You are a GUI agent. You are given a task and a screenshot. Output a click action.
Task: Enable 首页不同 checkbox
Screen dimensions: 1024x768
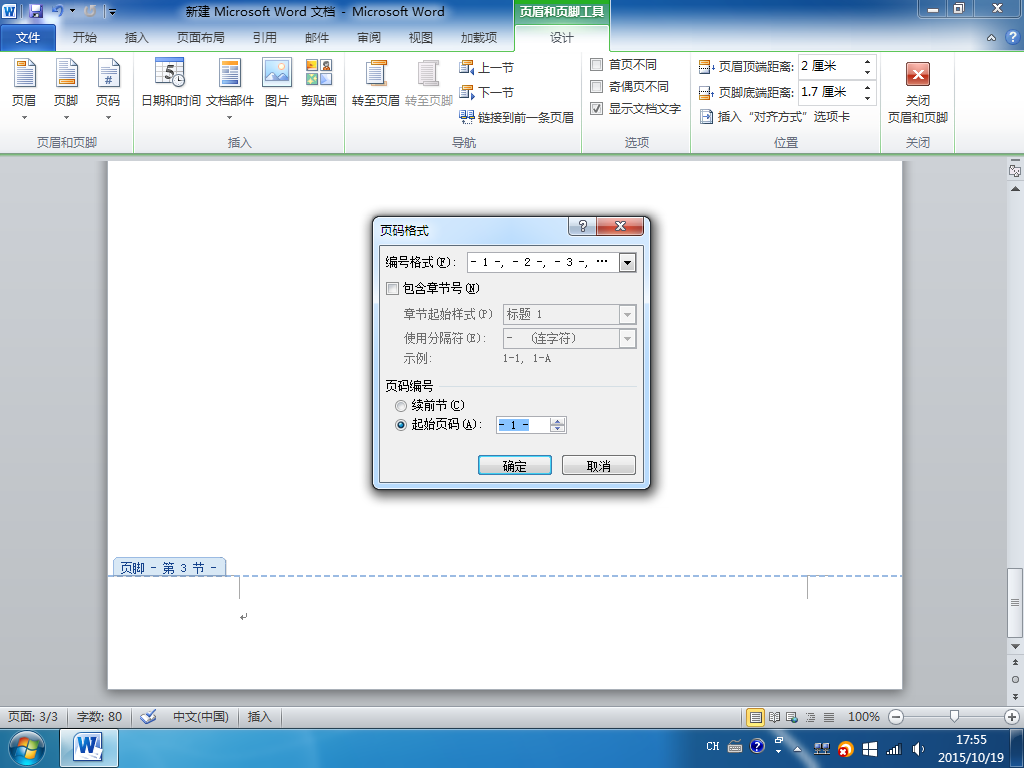tap(596, 65)
